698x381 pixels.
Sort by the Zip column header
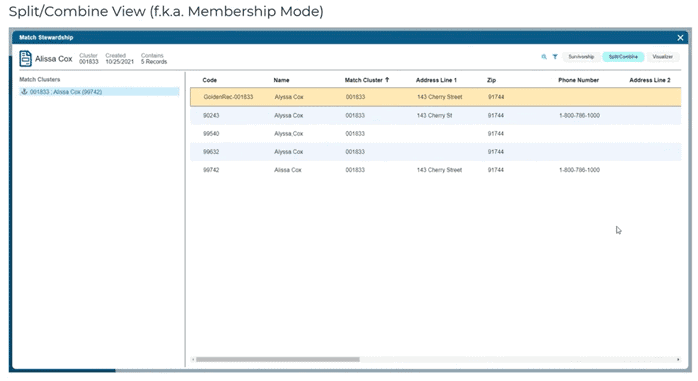491,80
